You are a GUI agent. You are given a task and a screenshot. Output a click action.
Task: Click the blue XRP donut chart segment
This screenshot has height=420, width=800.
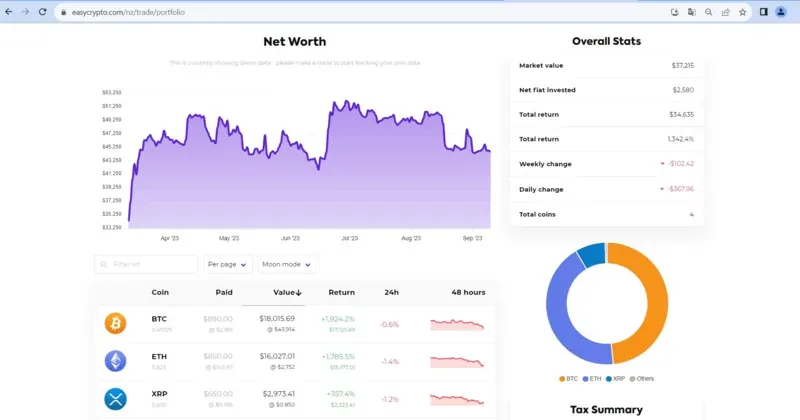tap(592, 255)
